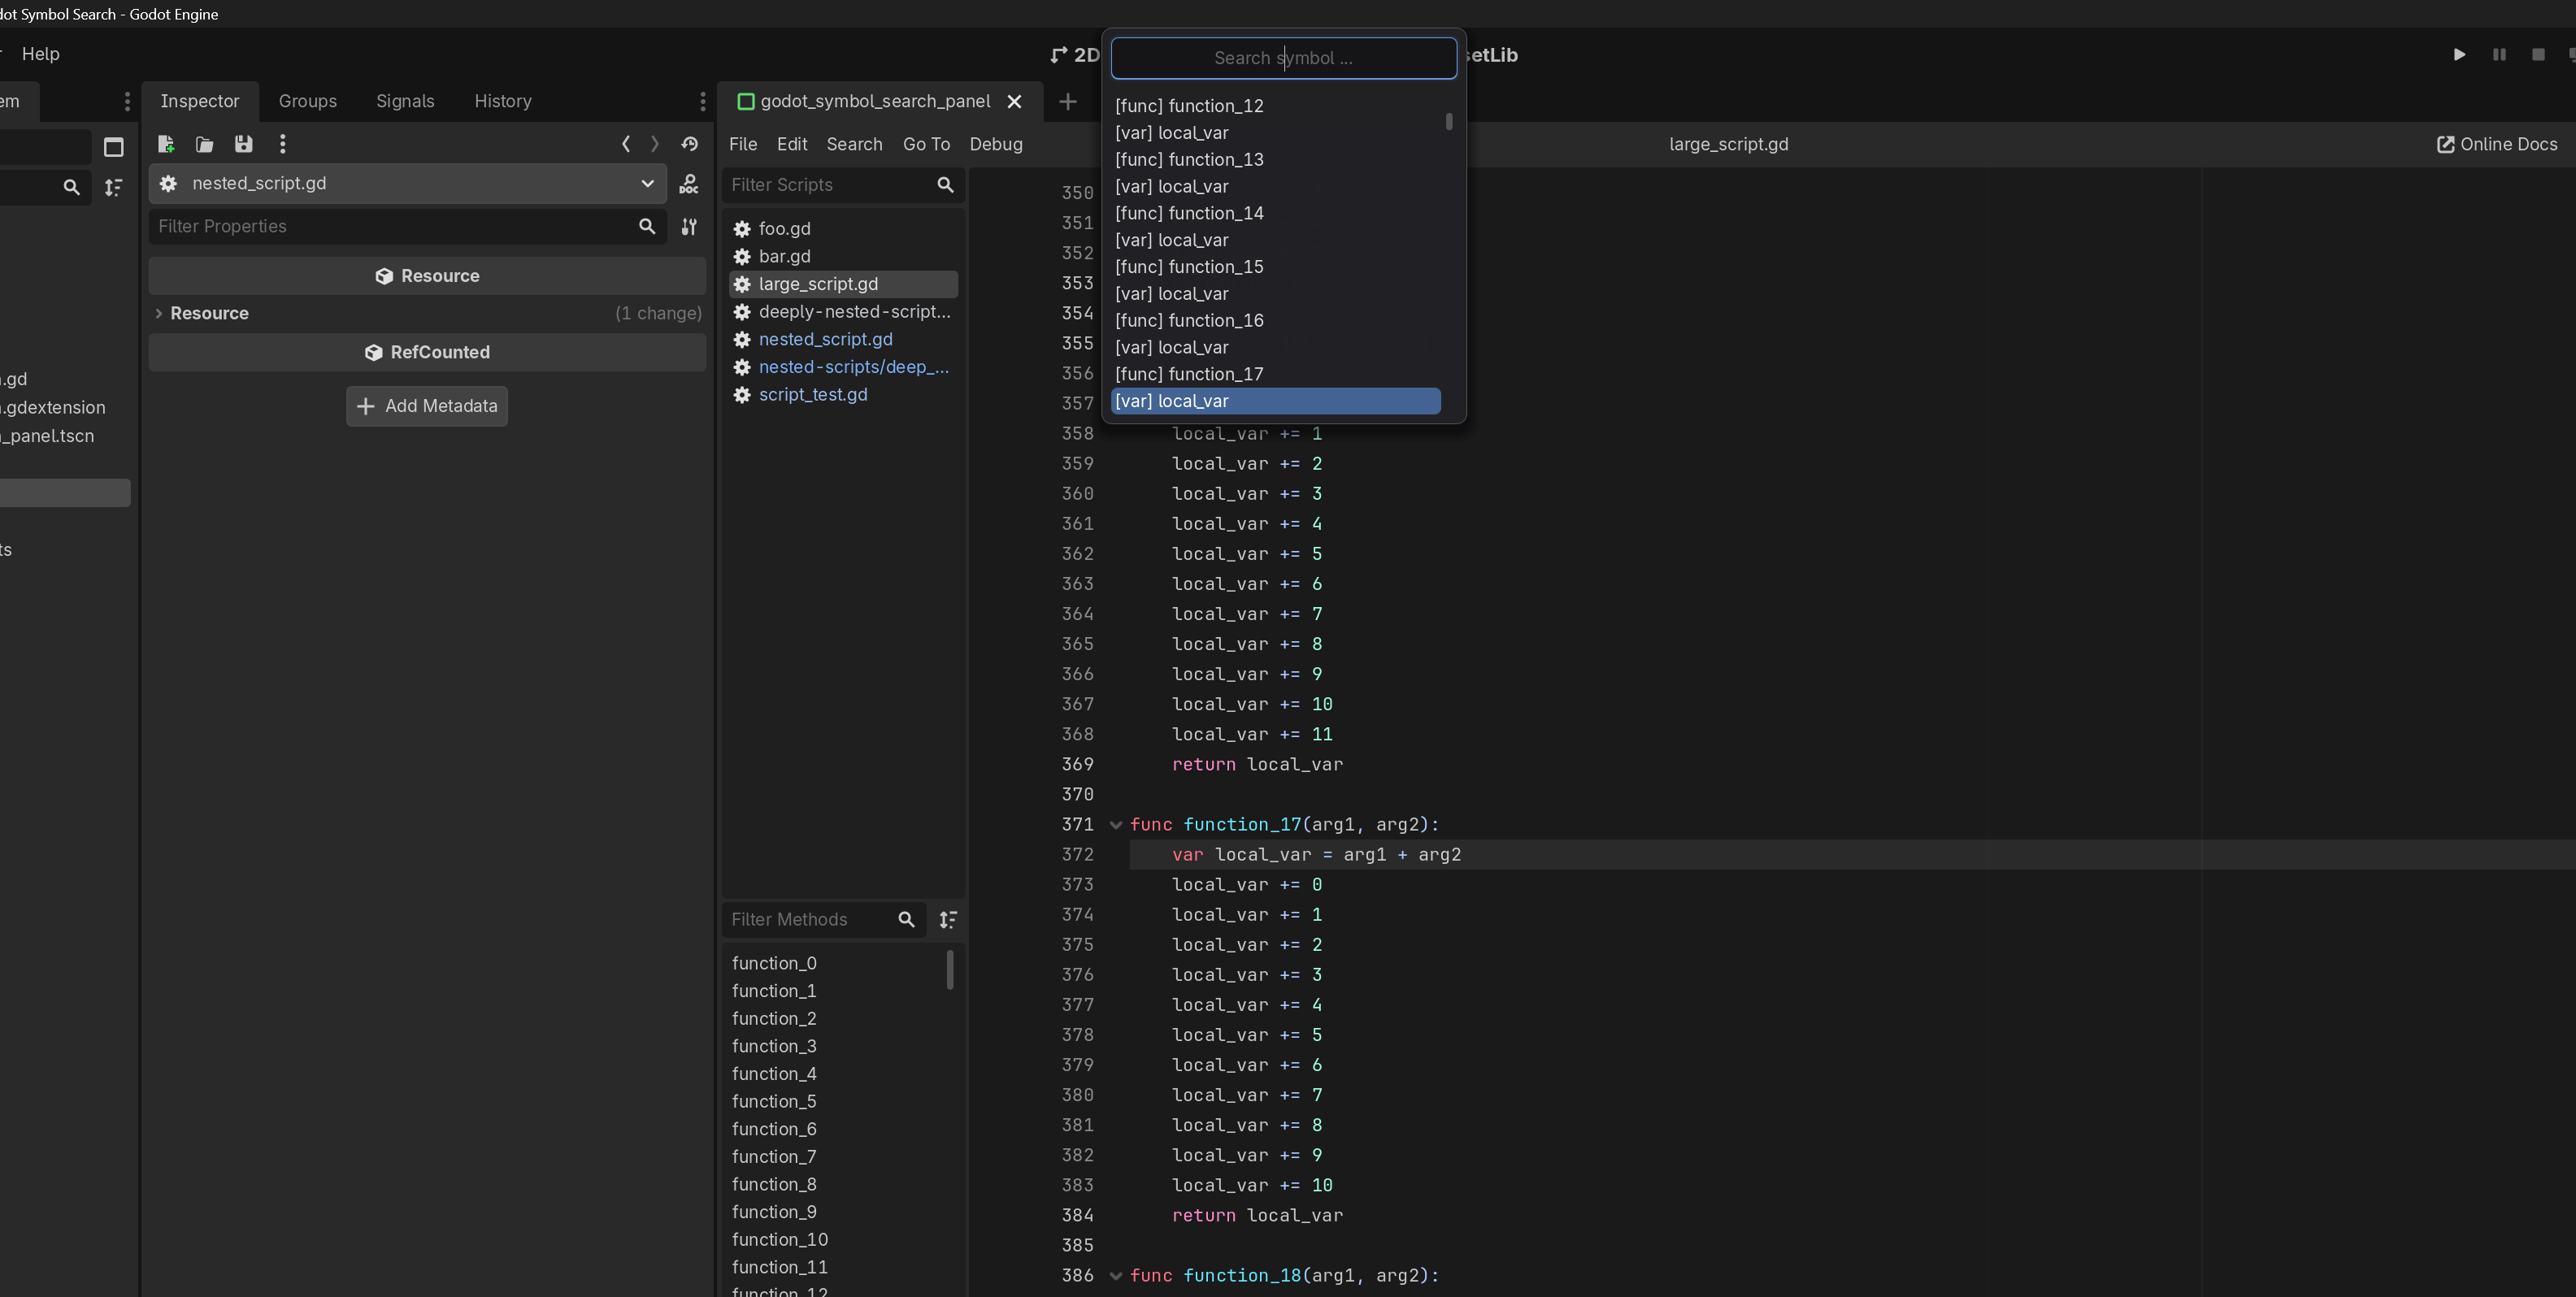Open the Help menu

[x=41, y=54]
